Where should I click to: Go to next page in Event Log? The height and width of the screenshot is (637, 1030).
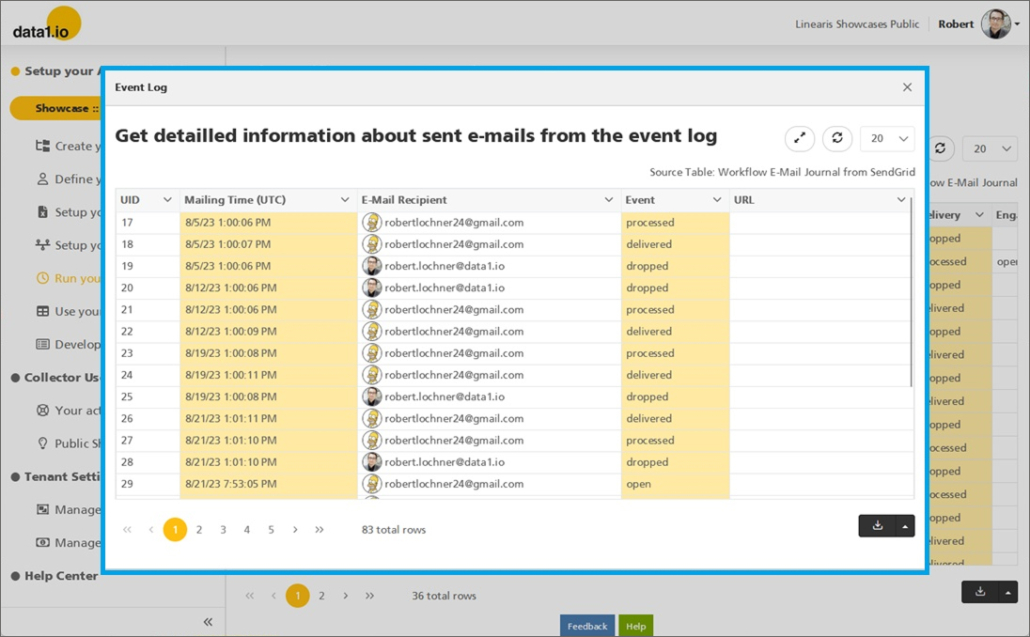pos(295,530)
